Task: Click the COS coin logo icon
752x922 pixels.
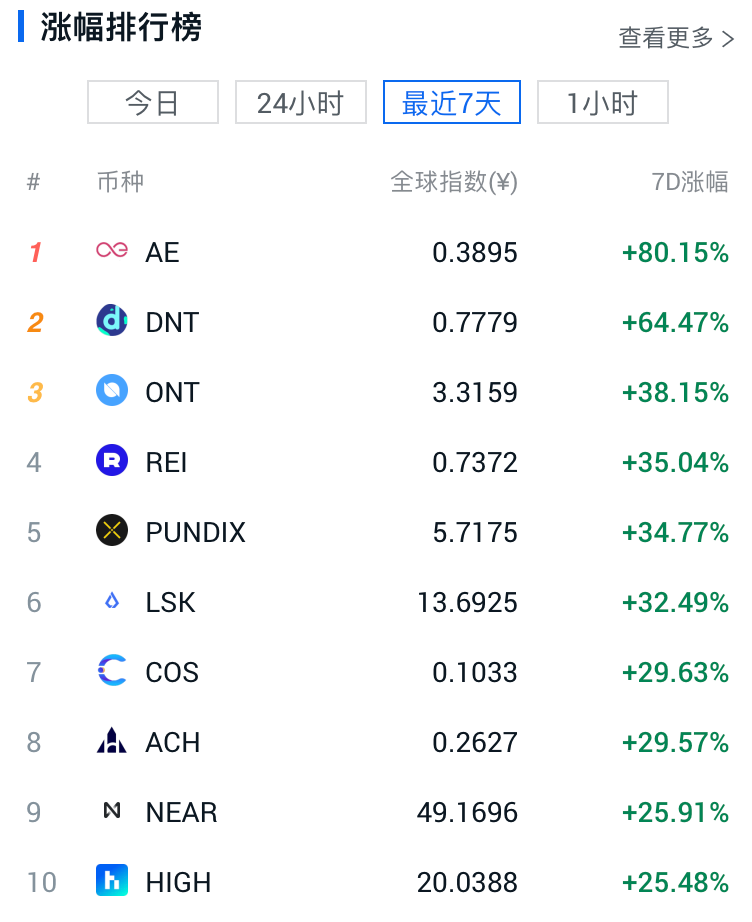Action: click(x=112, y=671)
